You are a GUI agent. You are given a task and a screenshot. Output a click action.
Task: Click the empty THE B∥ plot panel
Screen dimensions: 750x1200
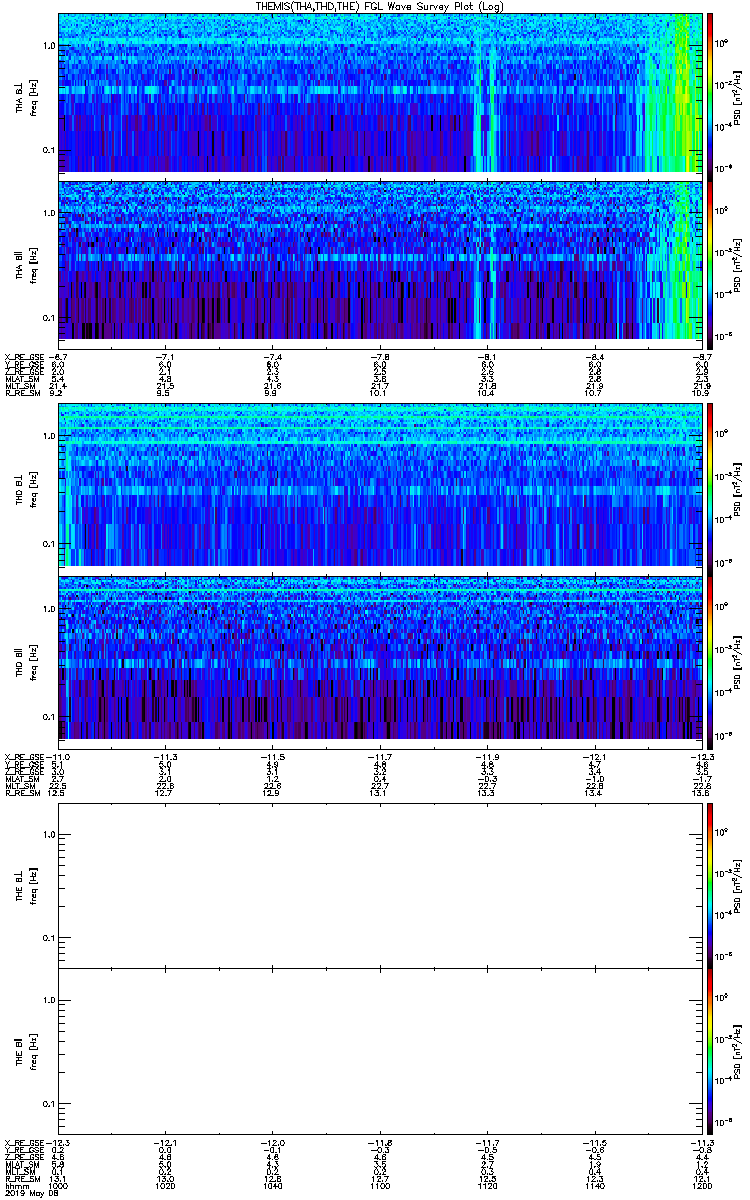coord(379,1049)
